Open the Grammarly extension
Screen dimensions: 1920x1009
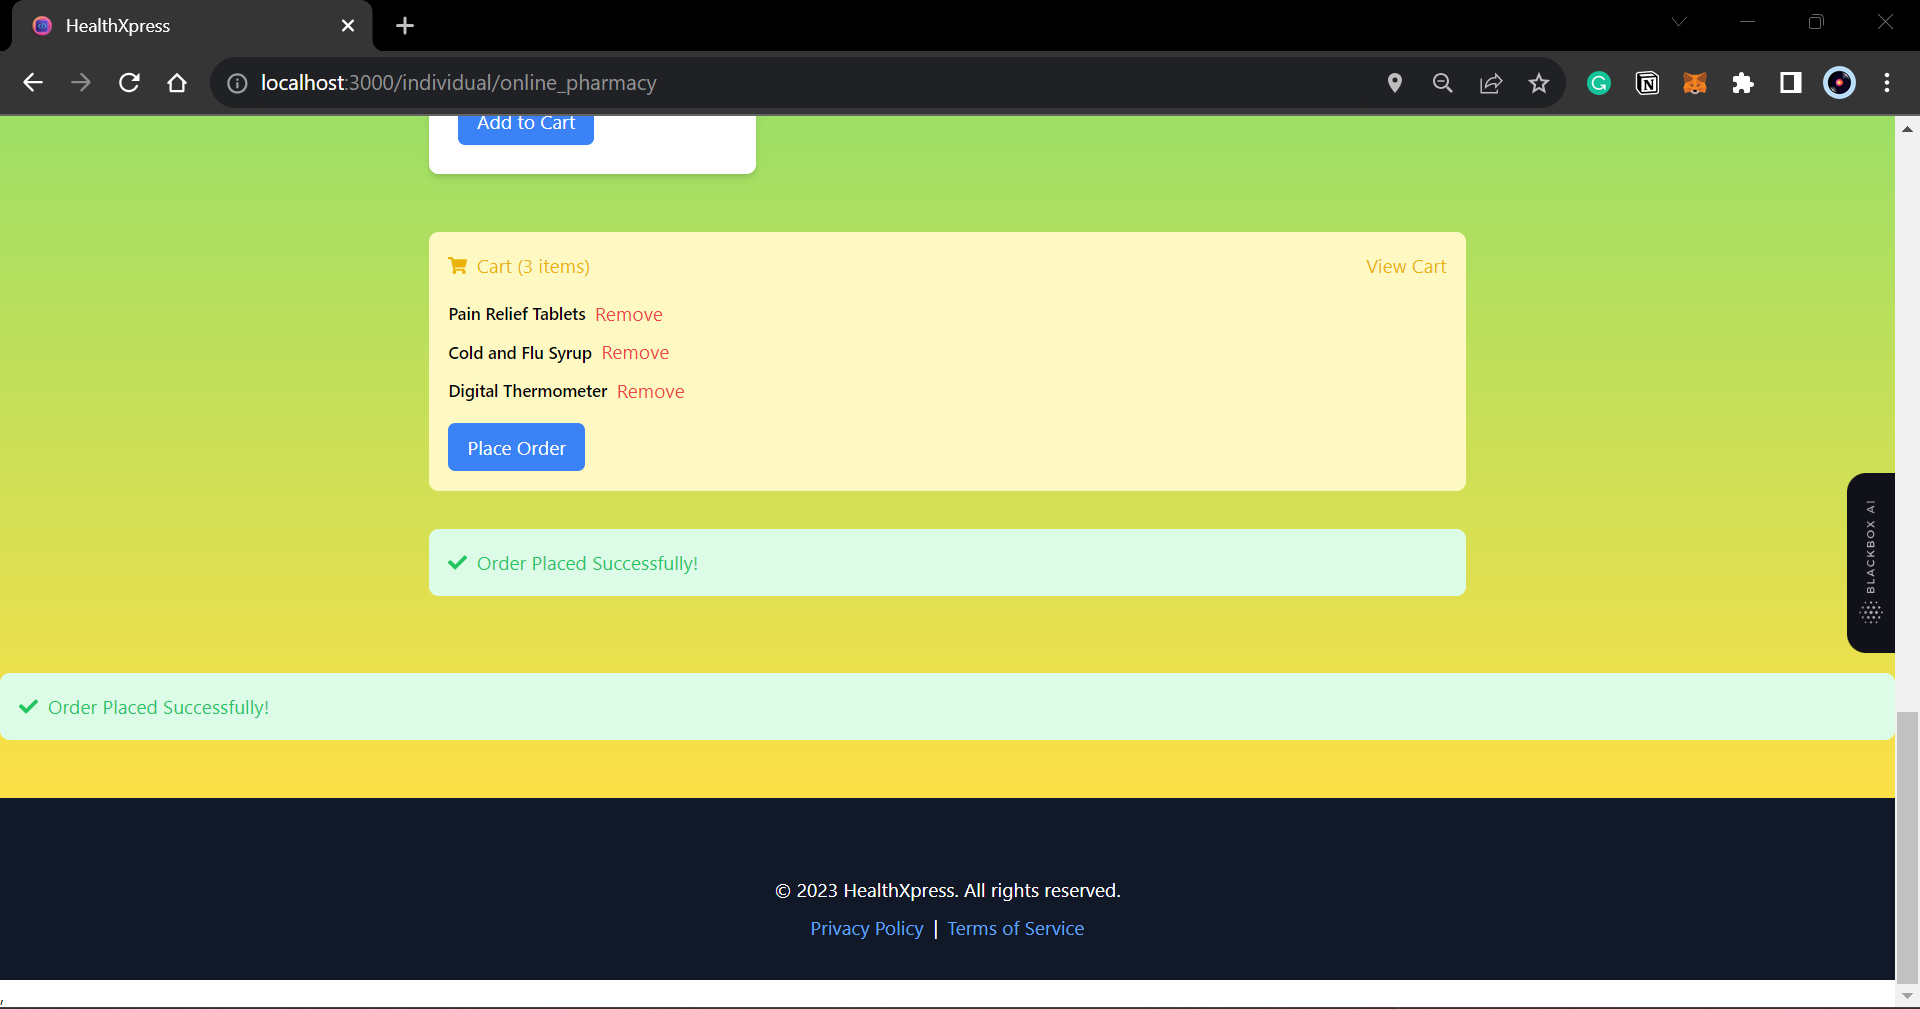coord(1599,83)
